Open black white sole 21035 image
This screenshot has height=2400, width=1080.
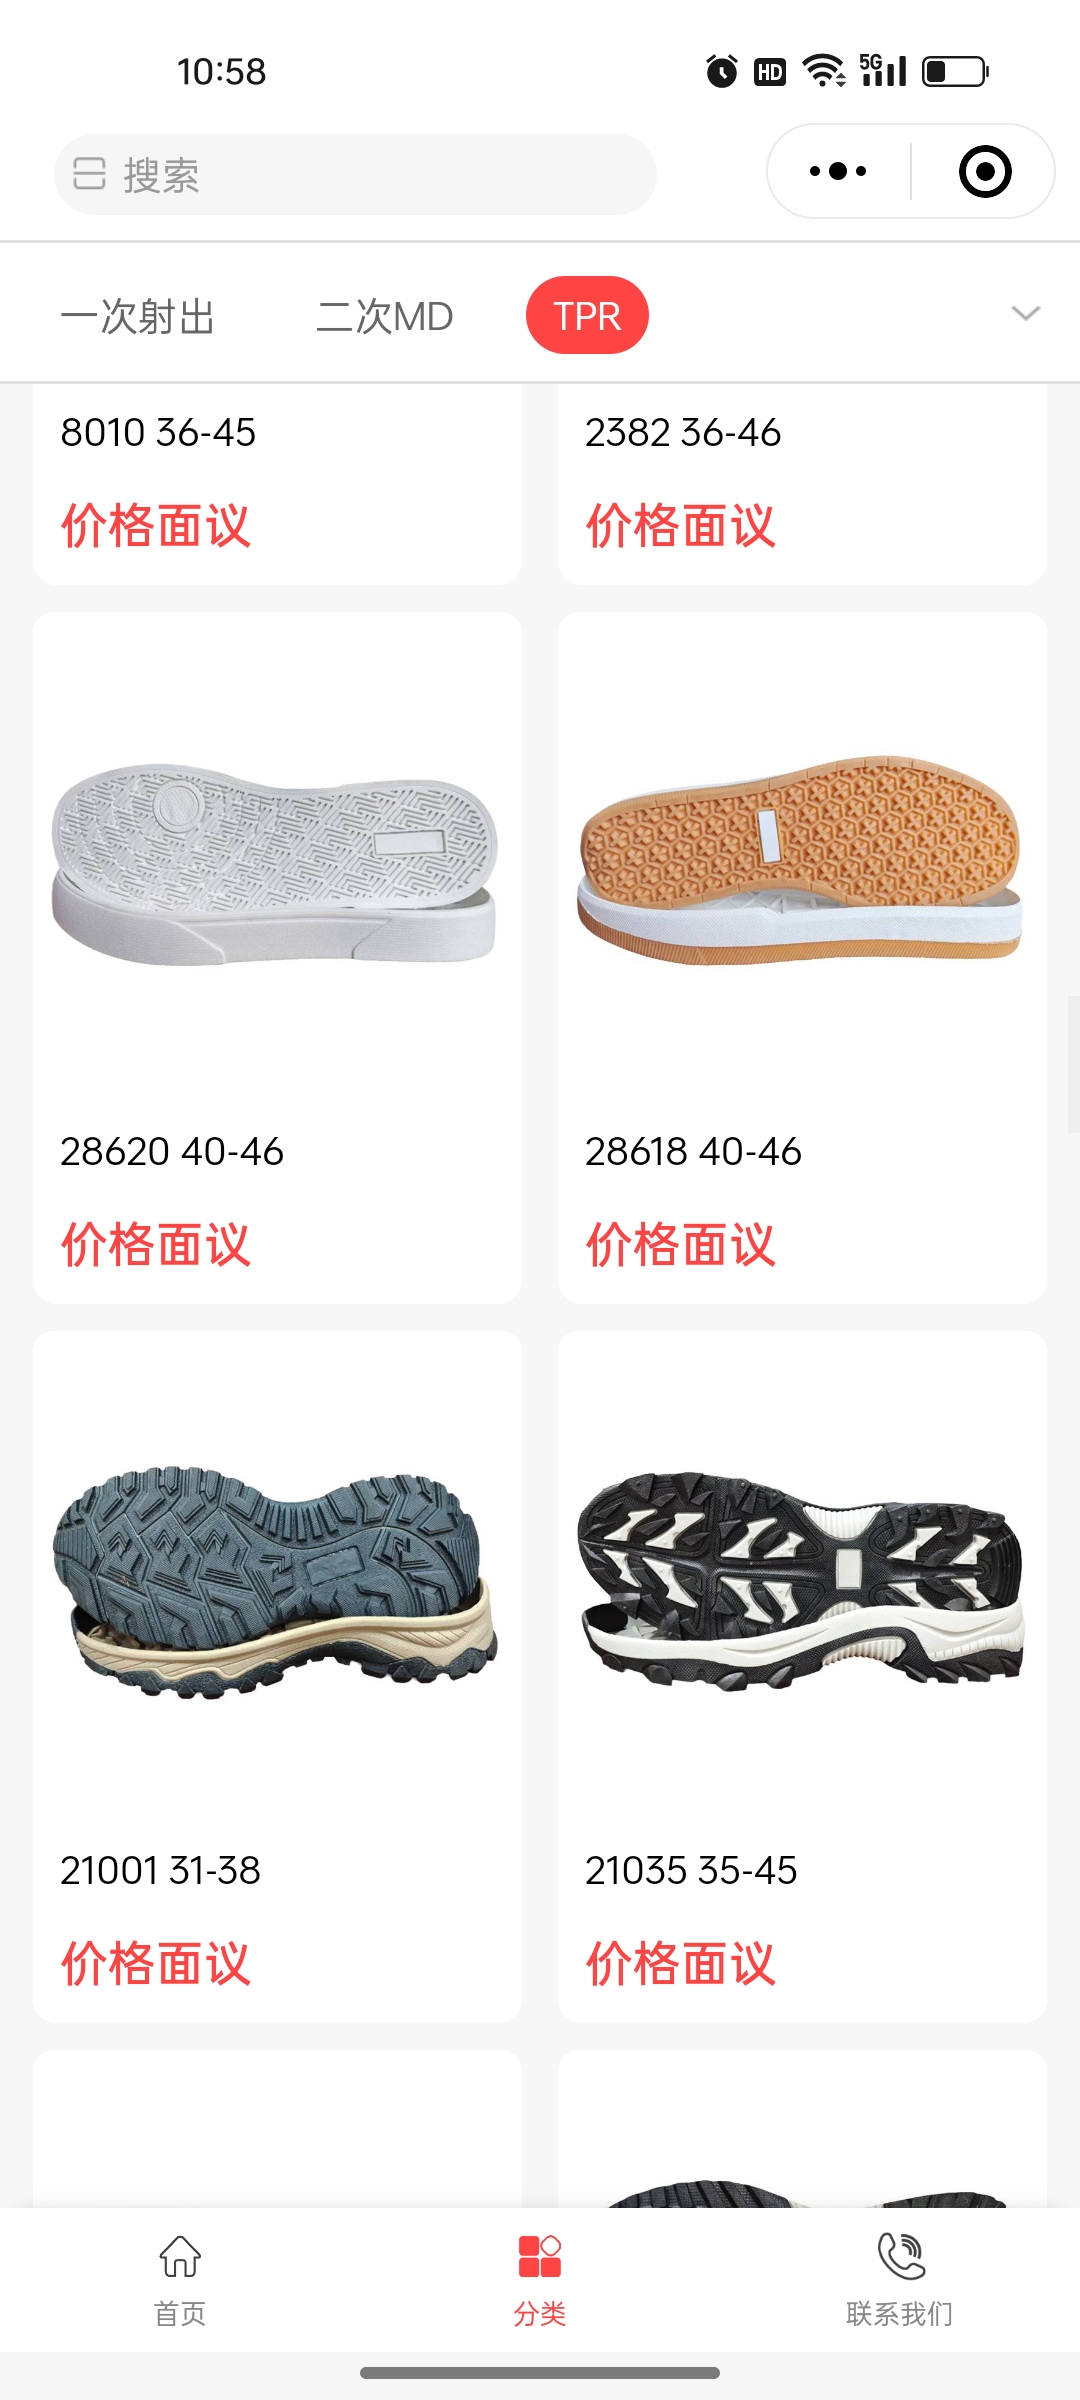click(800, 1580)
